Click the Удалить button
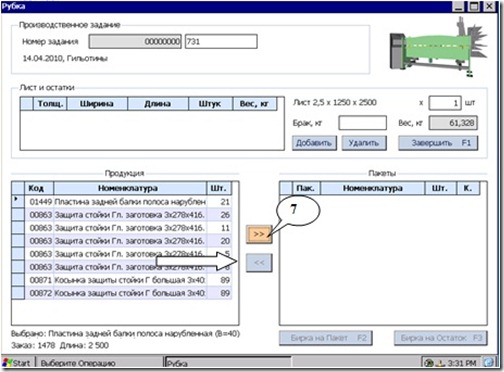Viewport: 504px width, 372px height. click(364, 143)
